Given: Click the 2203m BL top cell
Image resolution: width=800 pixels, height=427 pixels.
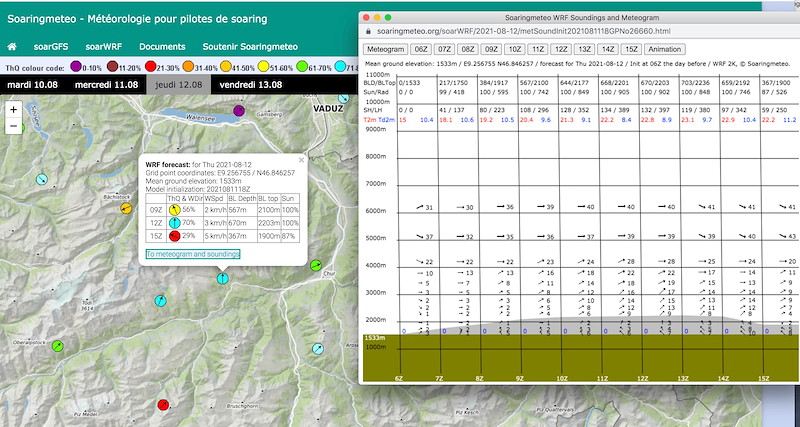Looking at the screenshot, I should pyautogui.click(x=269, y=223).
